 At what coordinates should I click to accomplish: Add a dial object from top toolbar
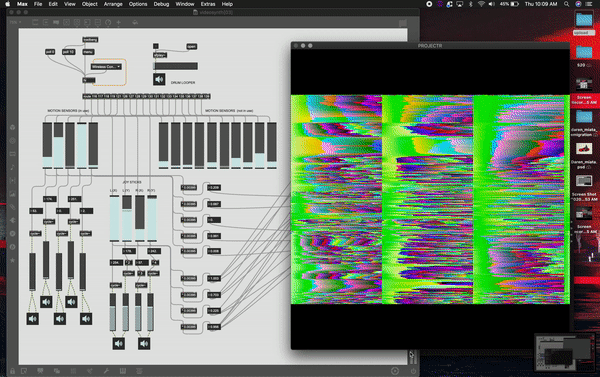tap(108, 23)
